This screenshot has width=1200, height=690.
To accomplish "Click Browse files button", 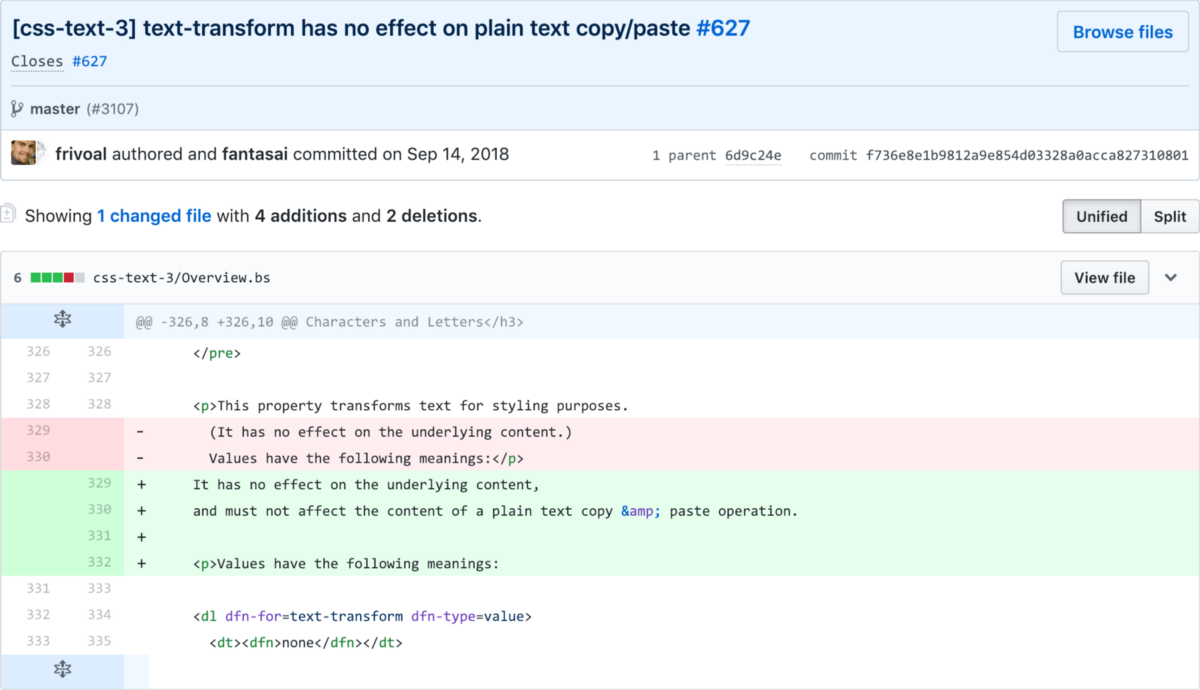I will point(1122,32).
